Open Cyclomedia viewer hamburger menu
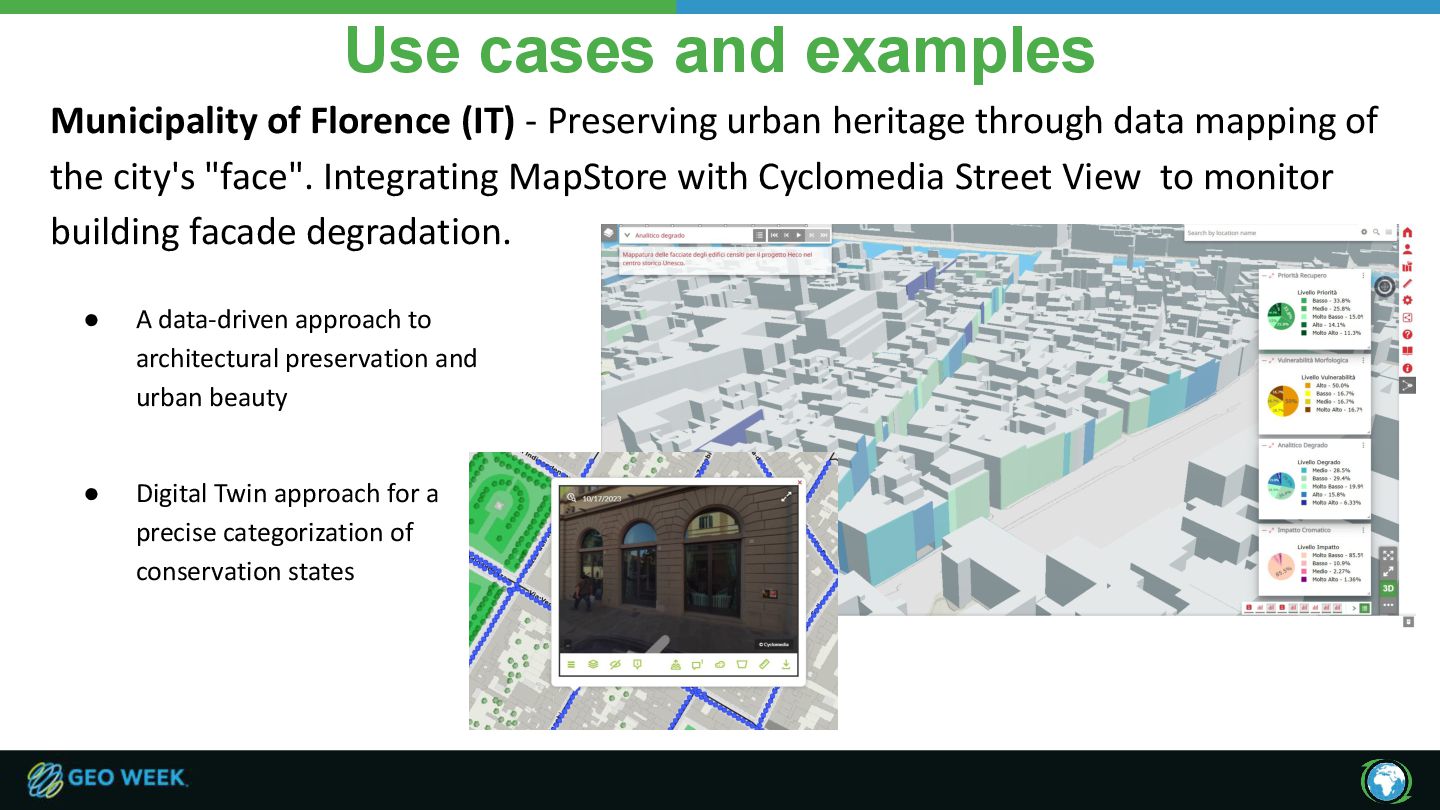Image resolution: width=1440 pixels, height=810 pixels. click(x=571, y=665)
